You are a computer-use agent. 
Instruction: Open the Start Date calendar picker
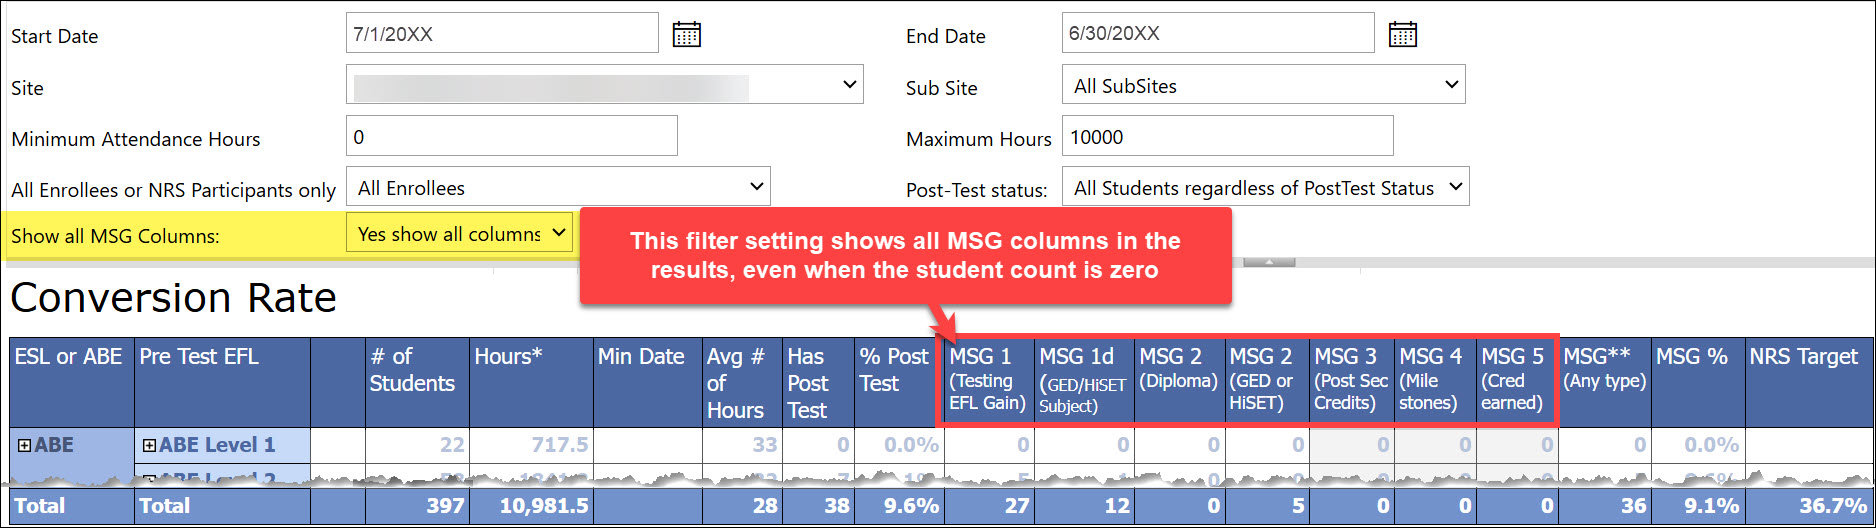click(x=686, y=34)
